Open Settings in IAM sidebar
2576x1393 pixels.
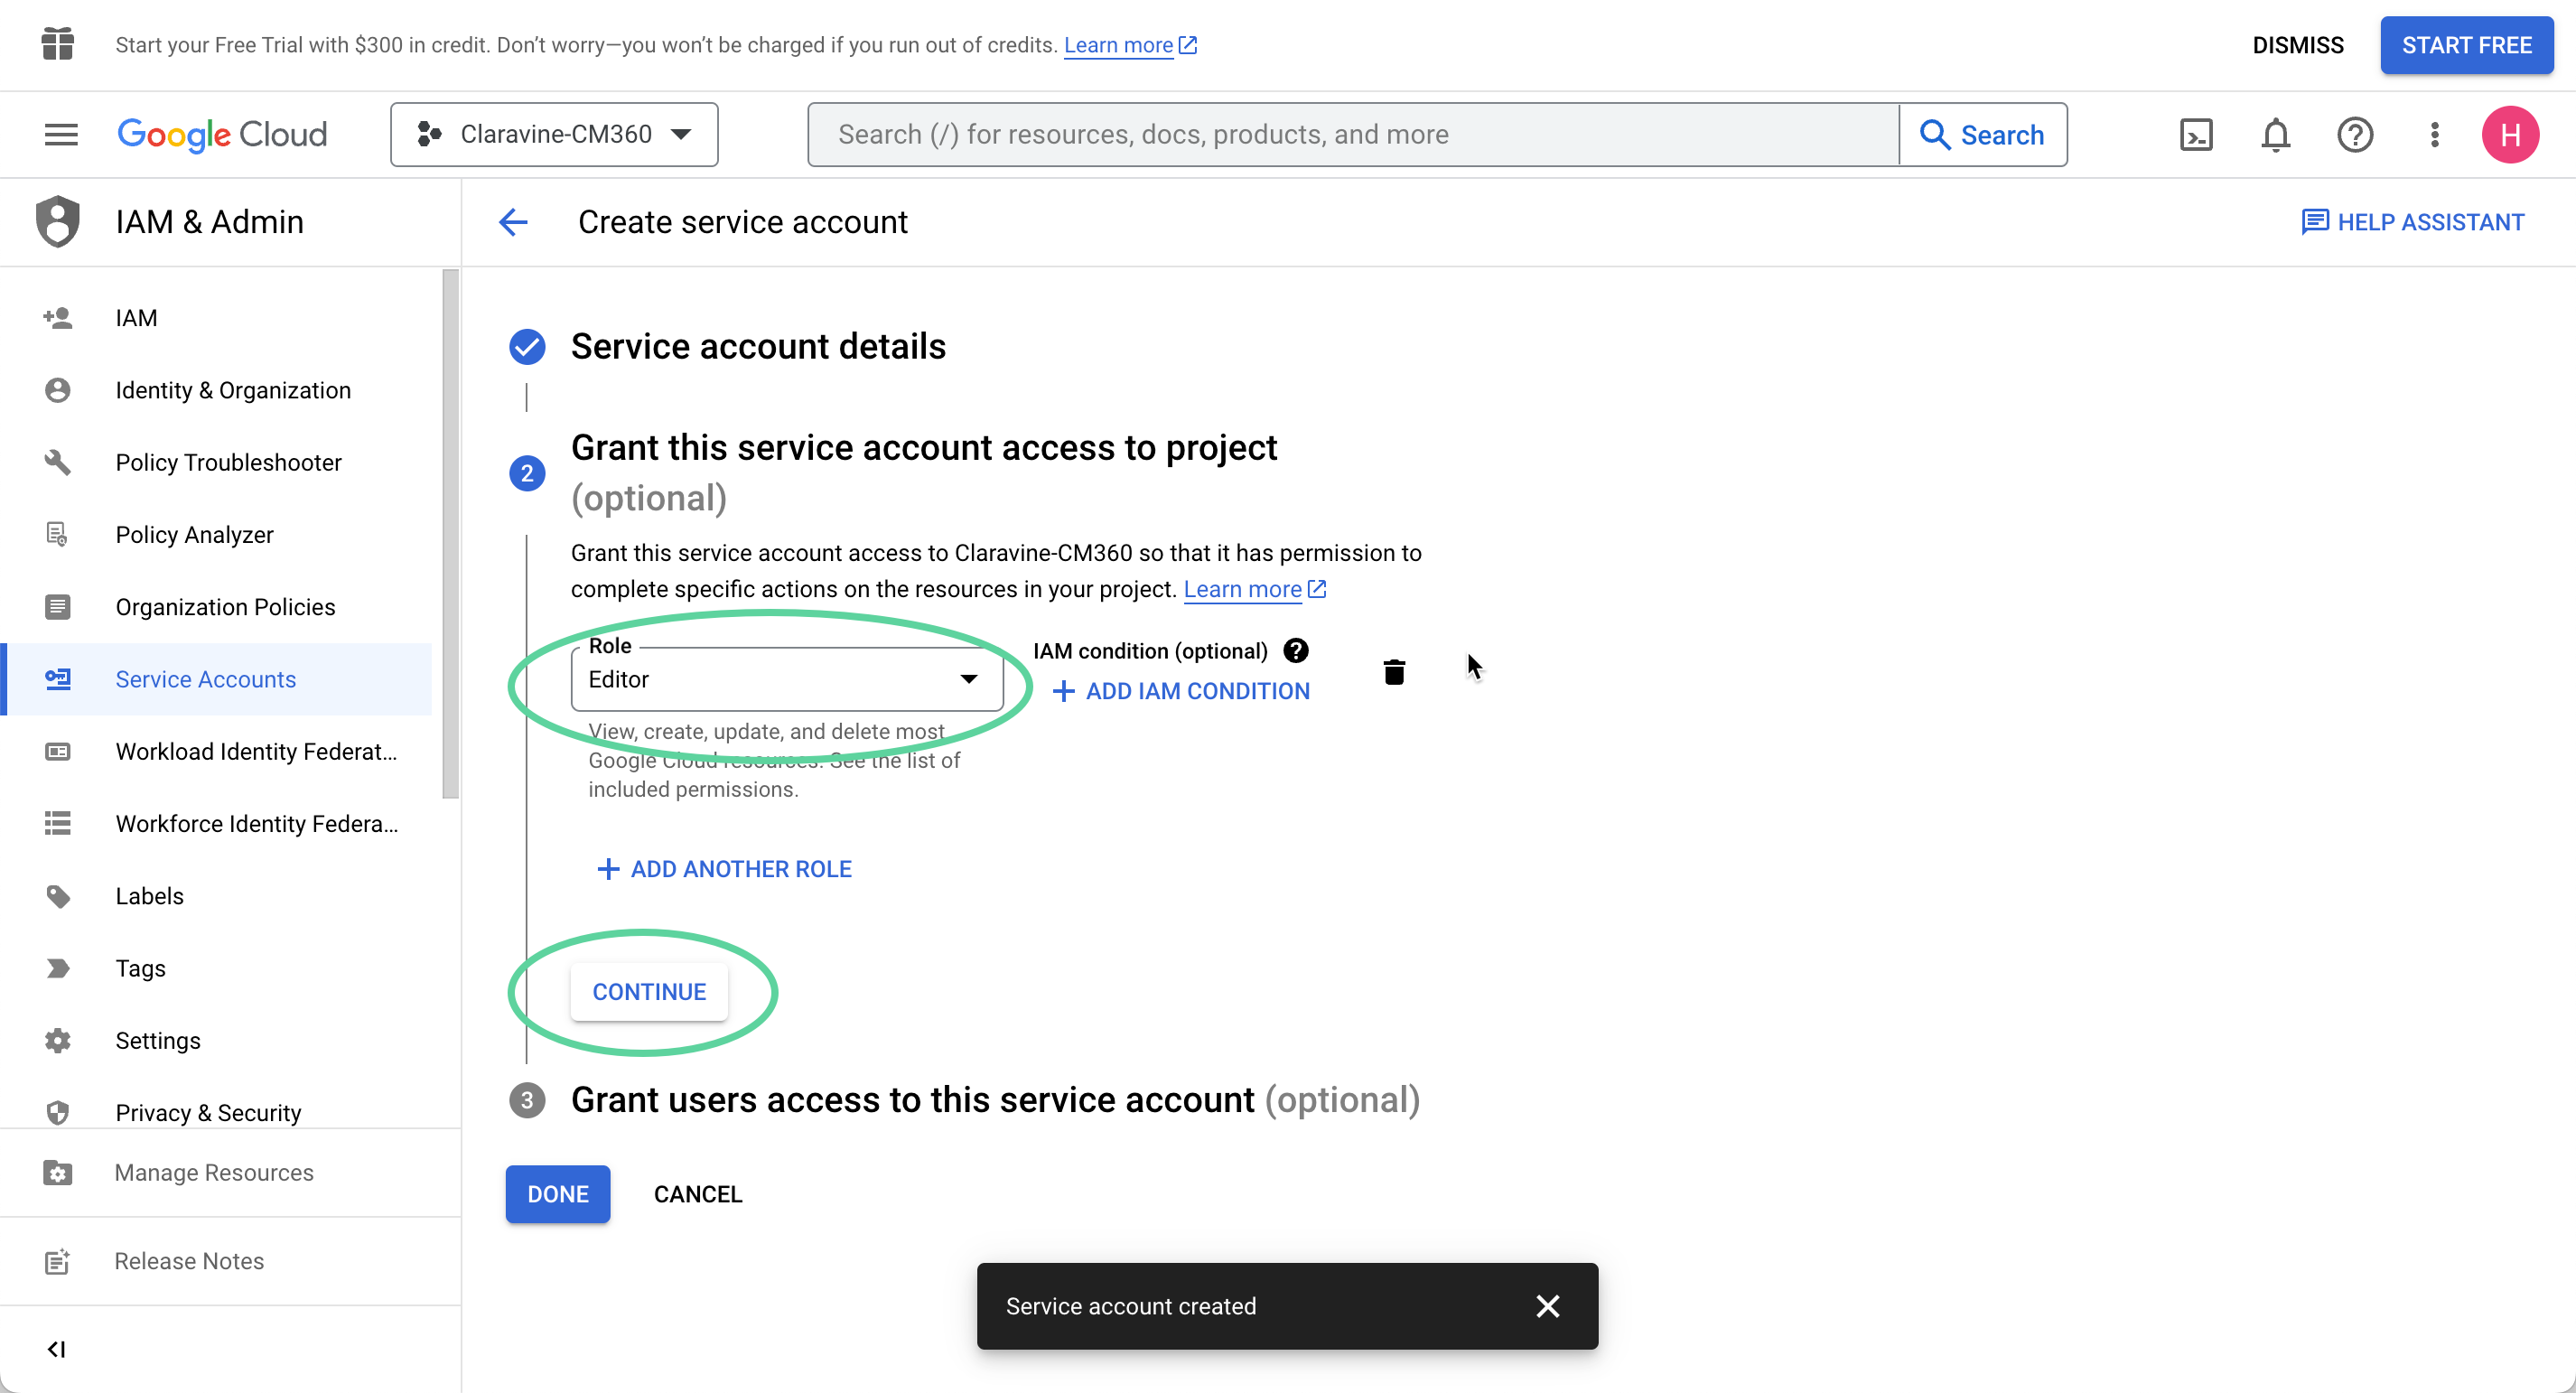coord(218,1041)
